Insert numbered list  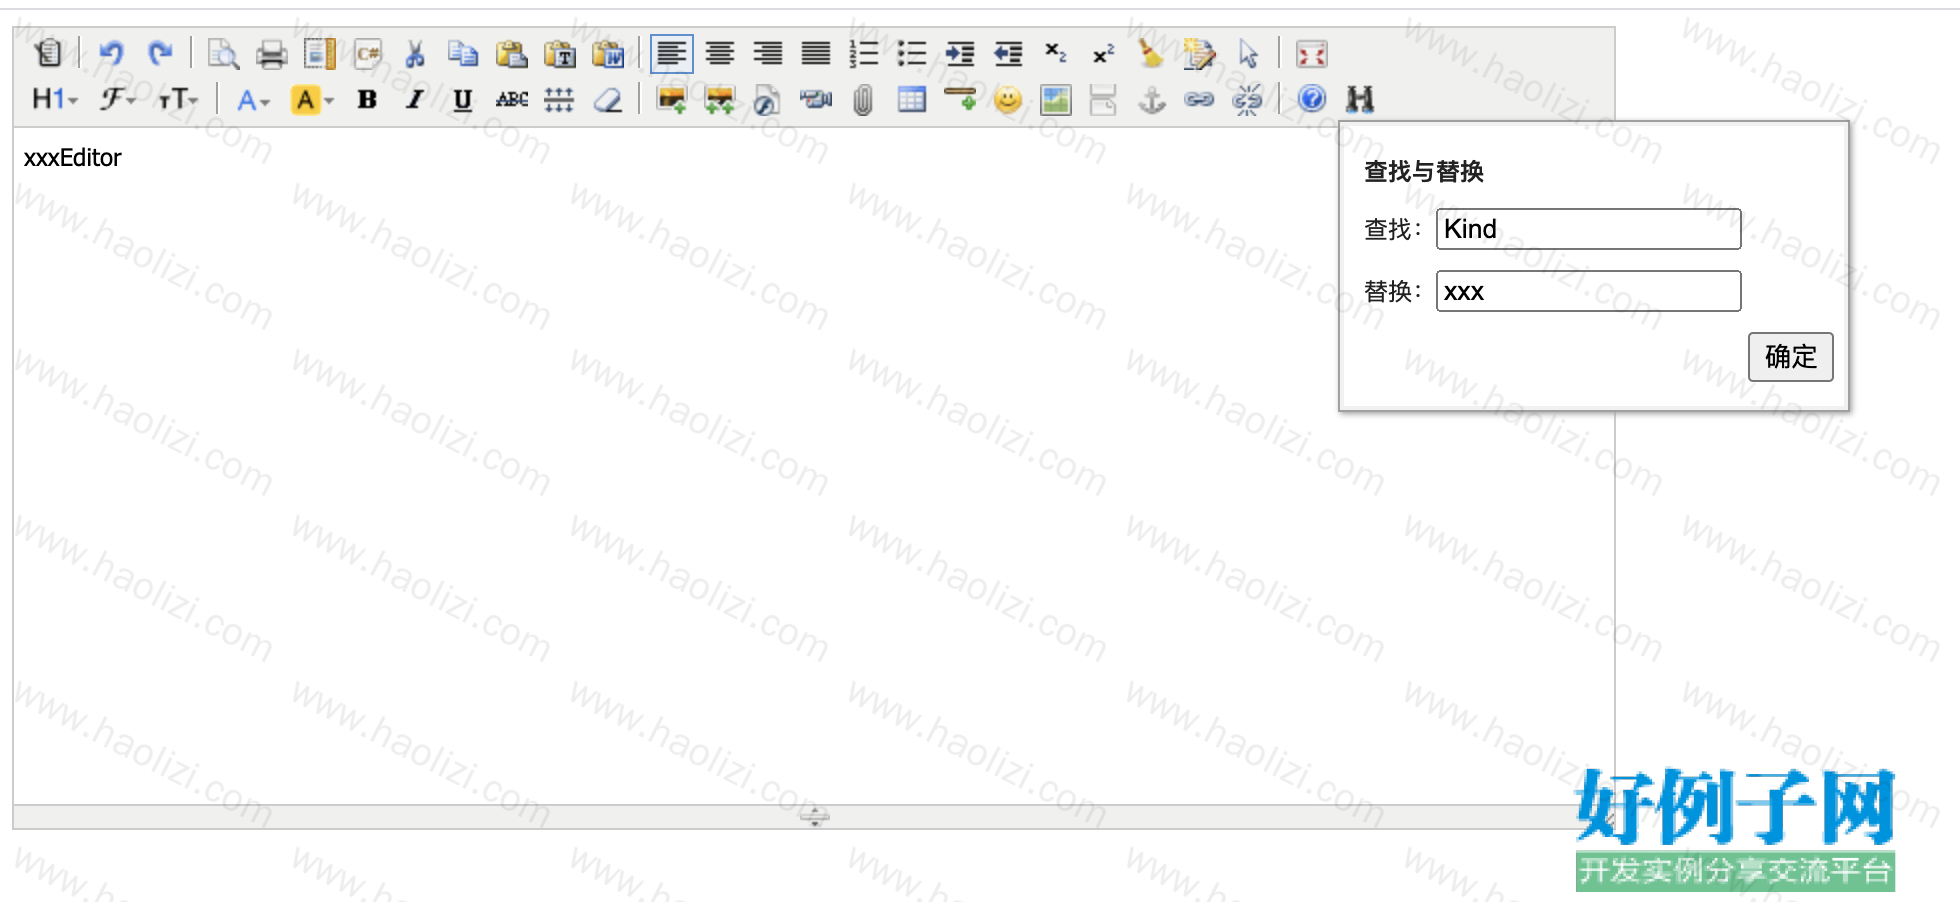point(864,53)
